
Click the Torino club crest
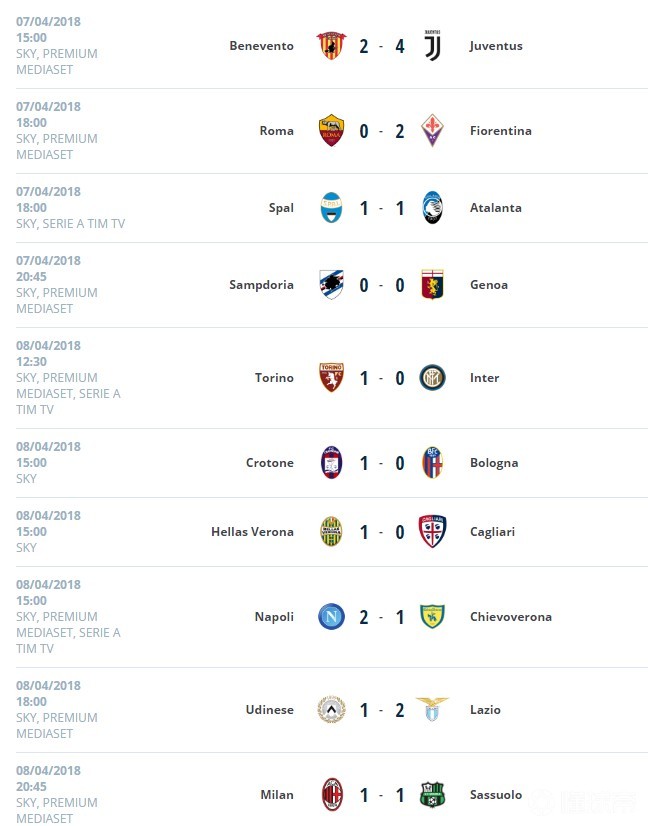(x=331, y=378)
